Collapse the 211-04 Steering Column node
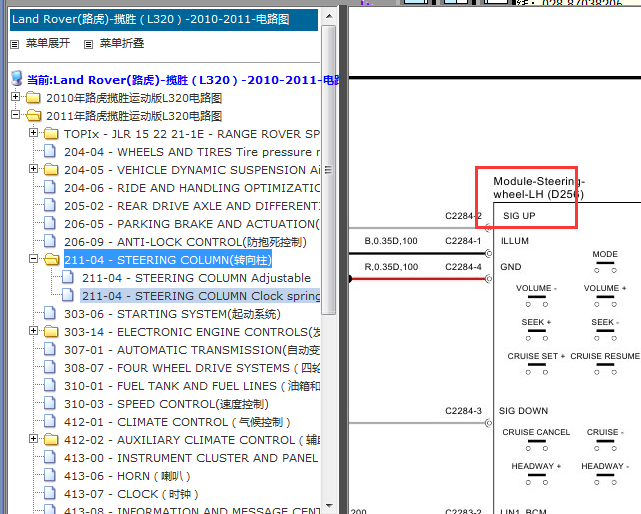This screenshot has width=641, height=514. (34, 259)
